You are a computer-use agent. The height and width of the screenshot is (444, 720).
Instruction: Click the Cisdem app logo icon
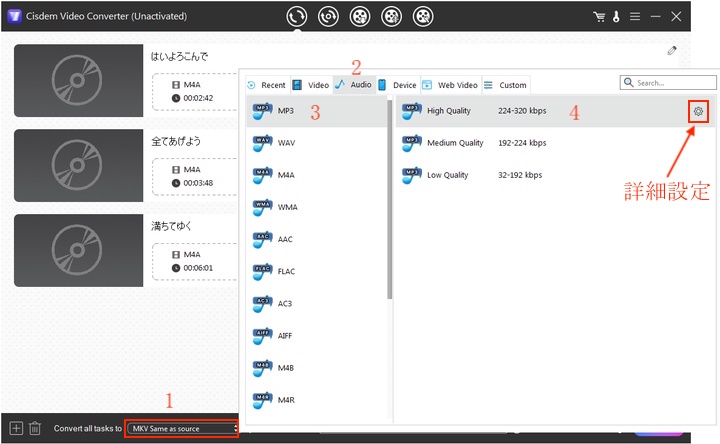tap(14, 17)
